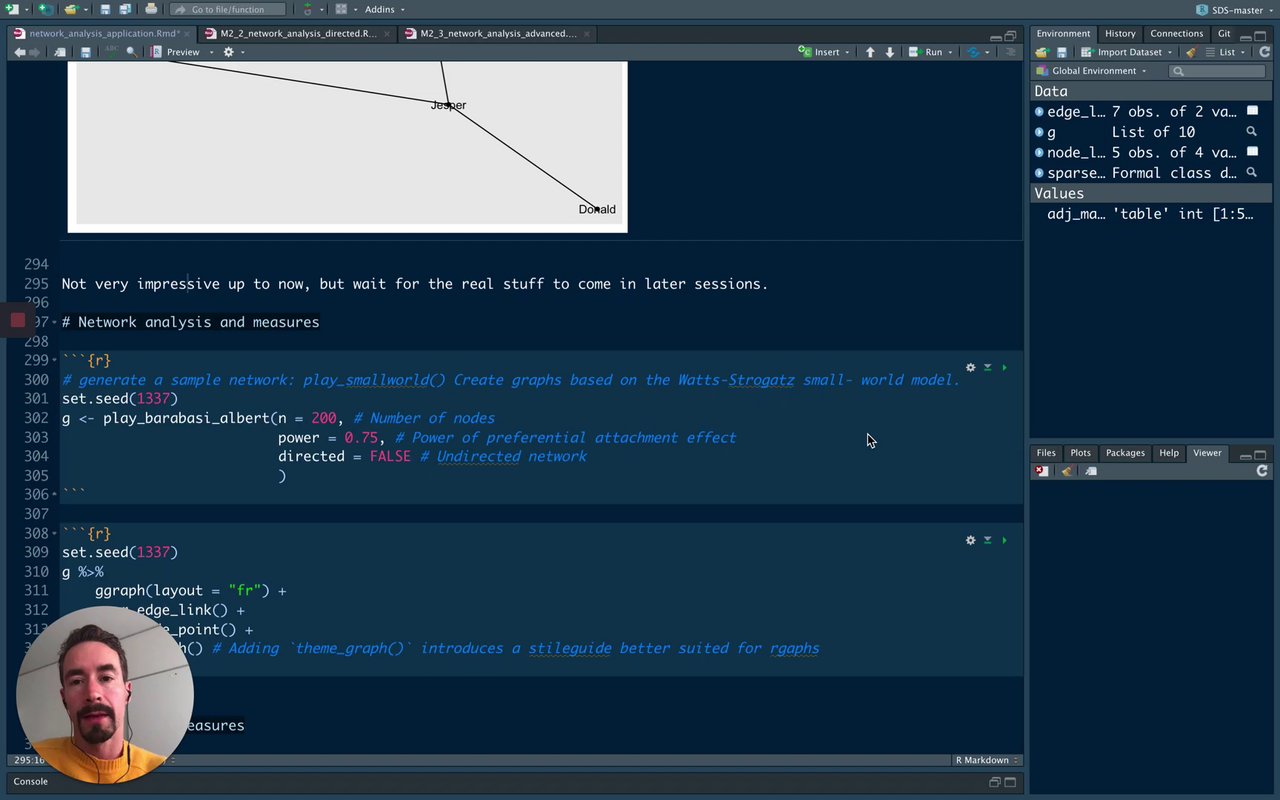Screen dimensions: 1280x800
Task: Show the document outline
Action: [x=1013, y=52]
